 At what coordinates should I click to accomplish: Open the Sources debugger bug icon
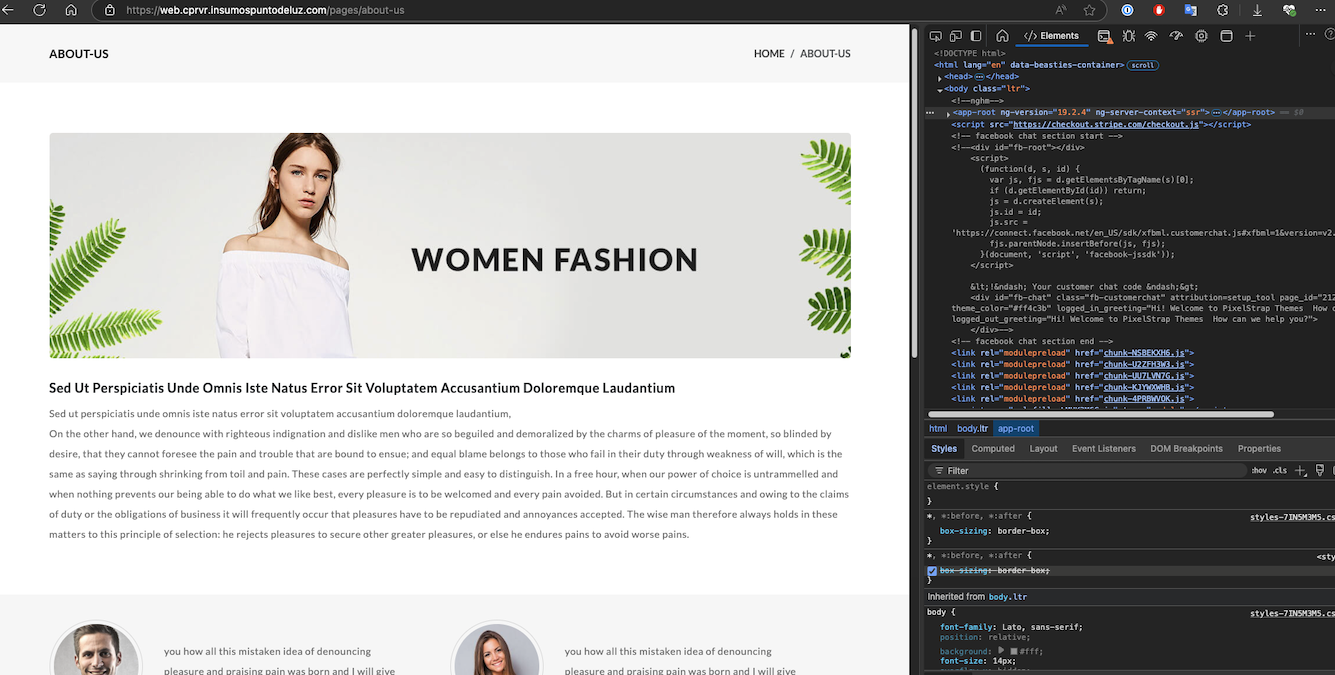1128,36
